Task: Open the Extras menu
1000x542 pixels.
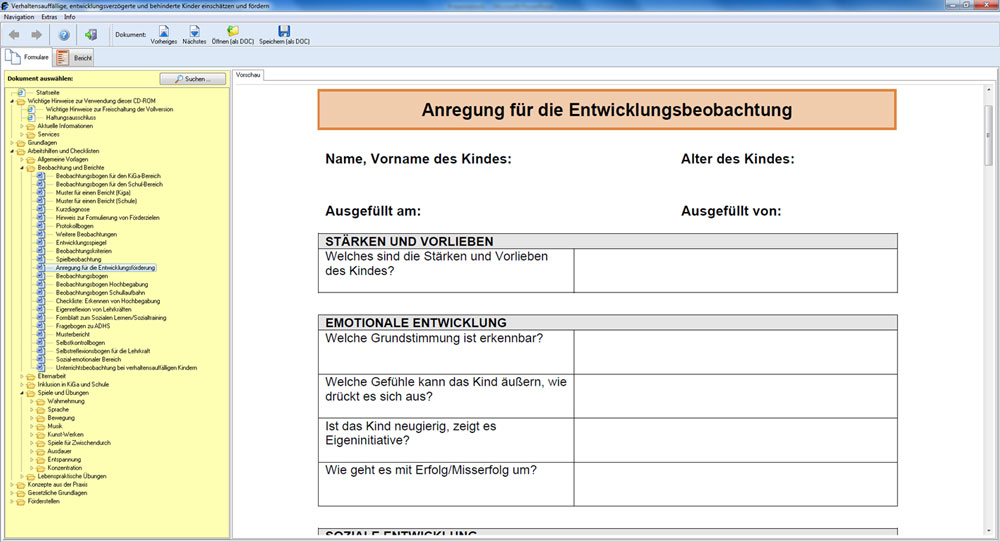Action: pos(49,17)
